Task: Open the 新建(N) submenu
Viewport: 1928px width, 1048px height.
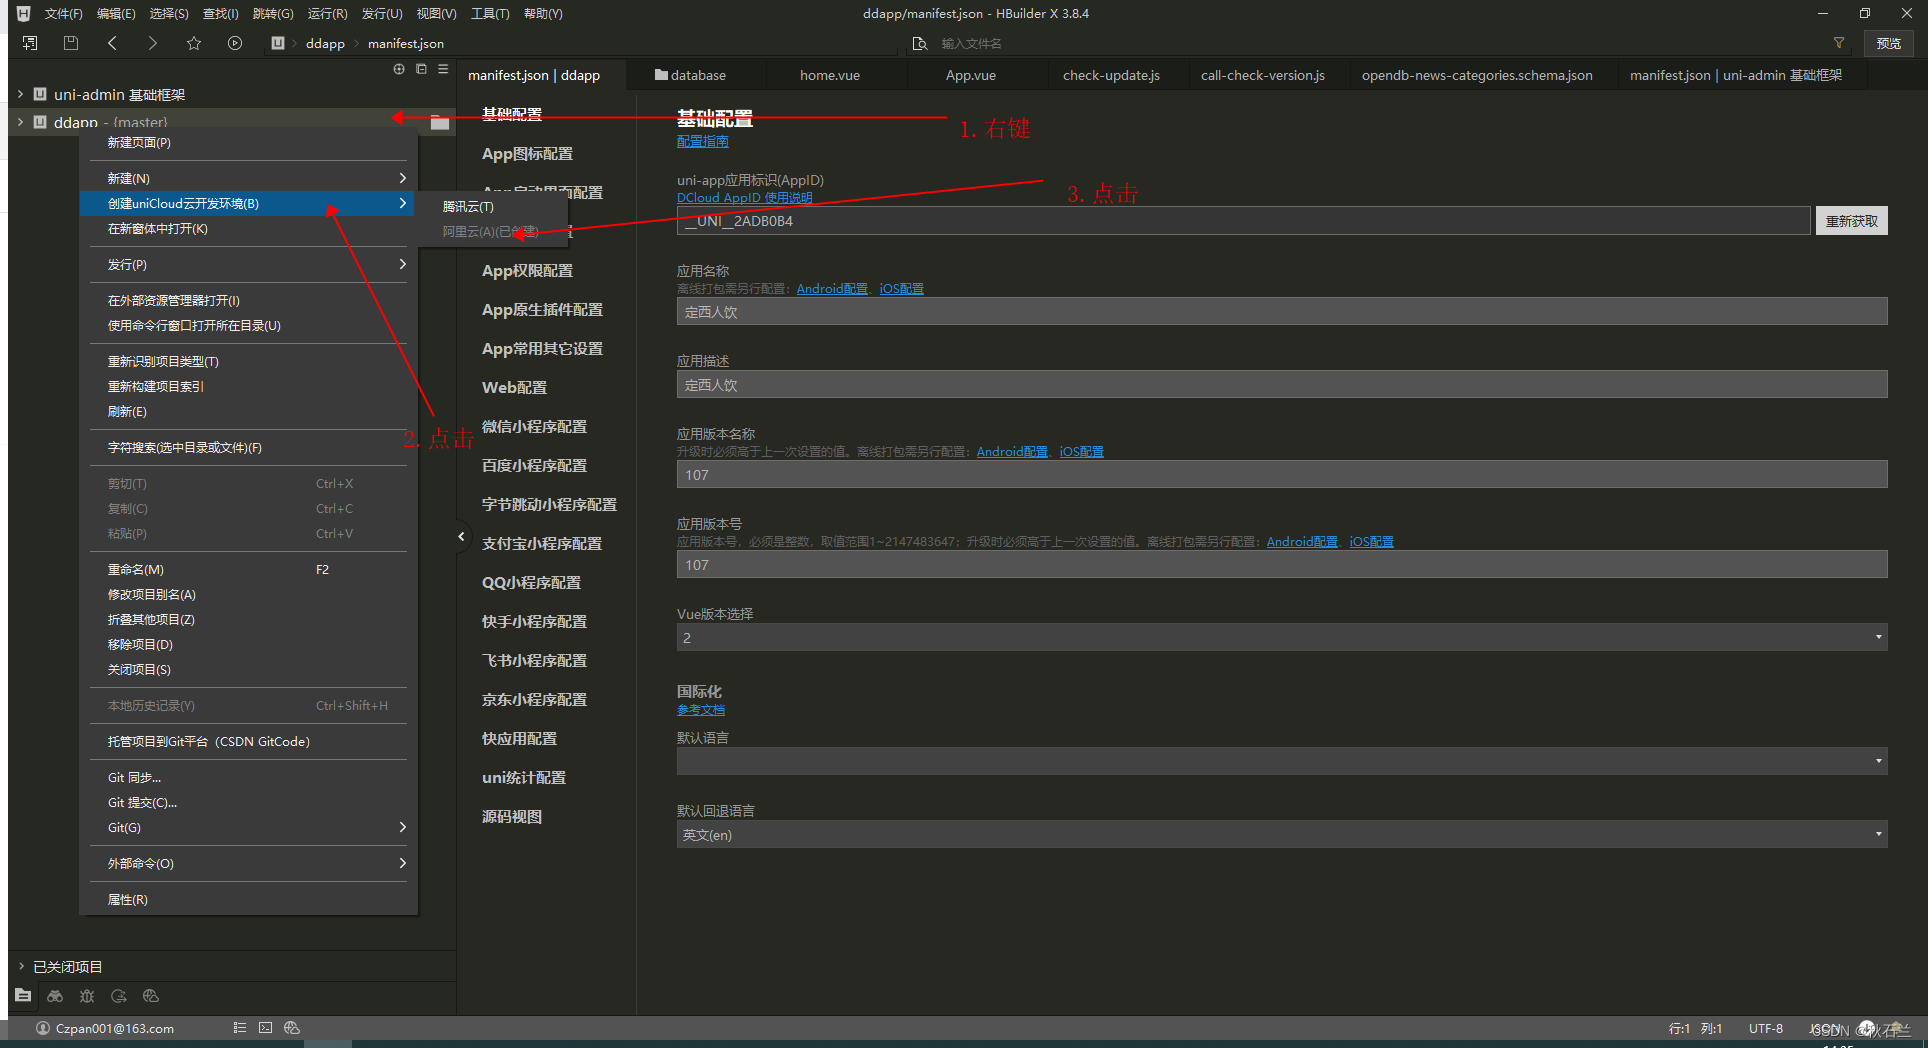Action: tap(248, 178)
